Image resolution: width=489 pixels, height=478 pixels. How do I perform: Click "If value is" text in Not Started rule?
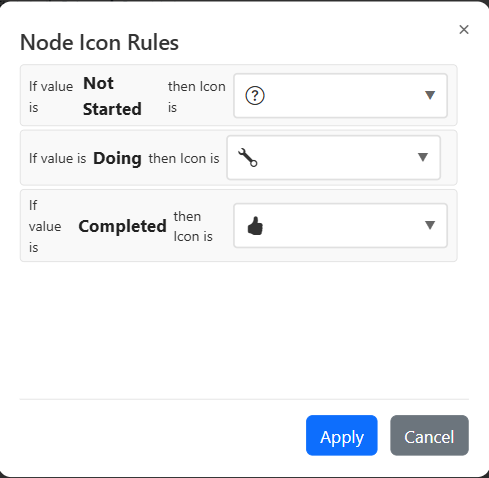(x=51, y=97)
